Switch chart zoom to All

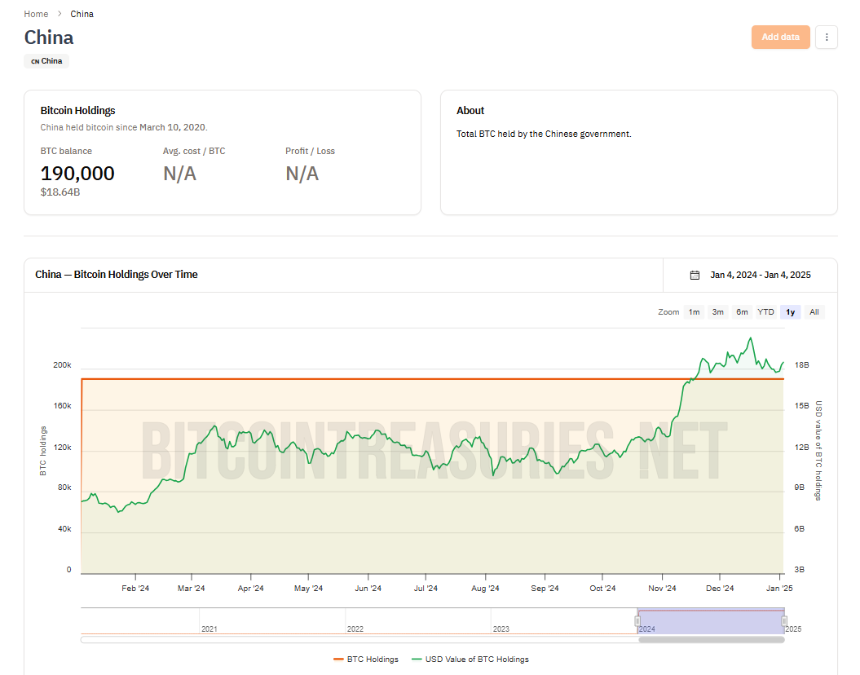click(814, 312)
